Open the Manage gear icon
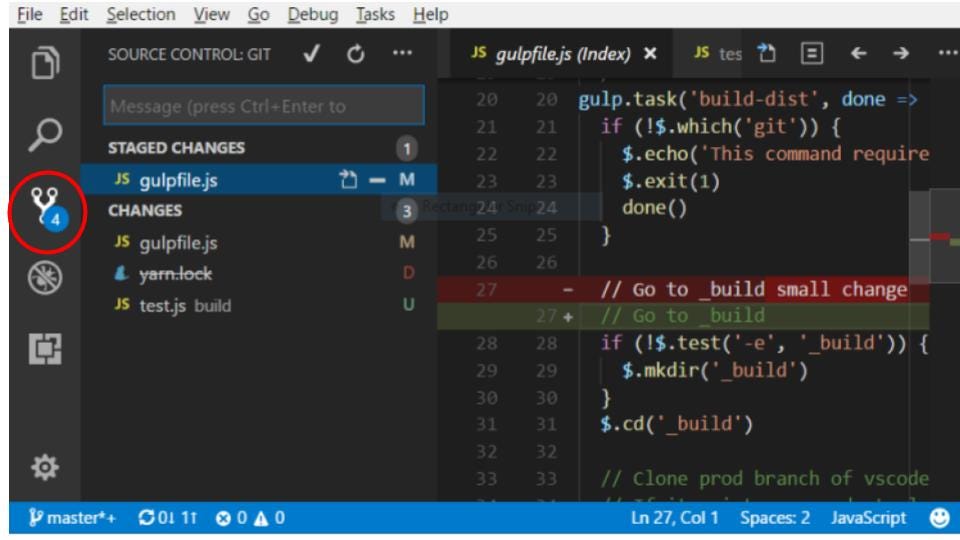The width and height of the screenshot is (960, 540). point(45,467)
